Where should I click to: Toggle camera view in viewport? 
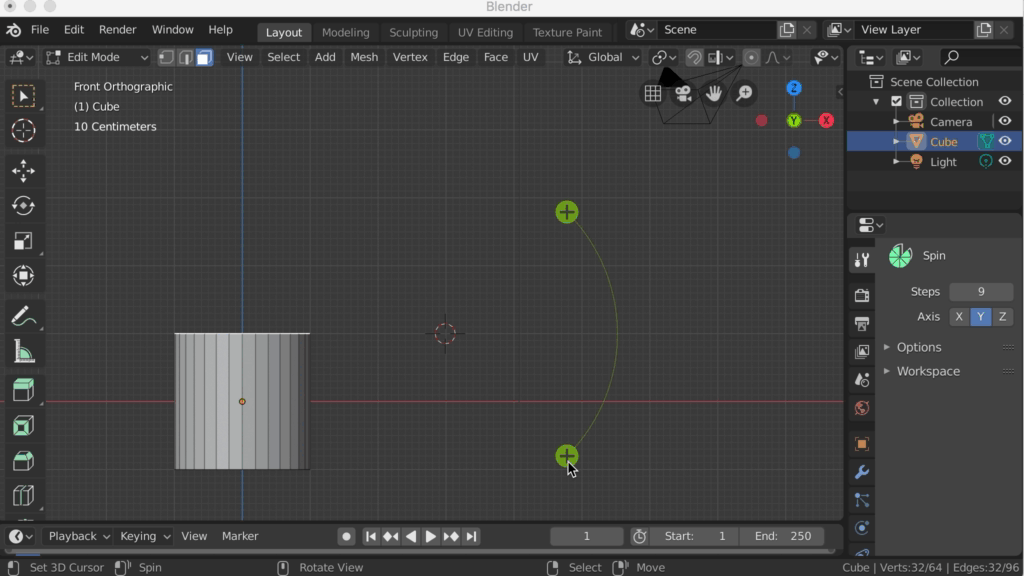pyautogui.click(x=683, y=94)
